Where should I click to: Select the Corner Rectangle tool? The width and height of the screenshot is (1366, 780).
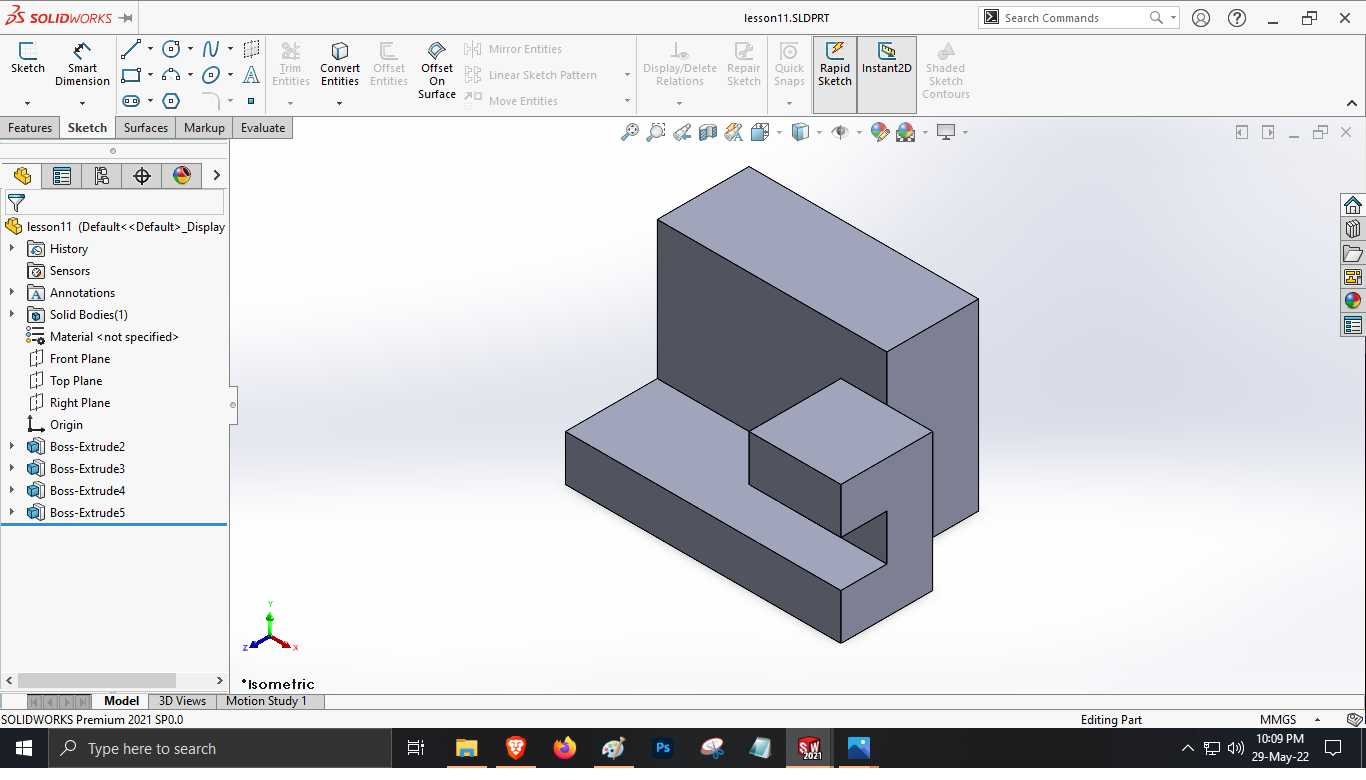131,75
